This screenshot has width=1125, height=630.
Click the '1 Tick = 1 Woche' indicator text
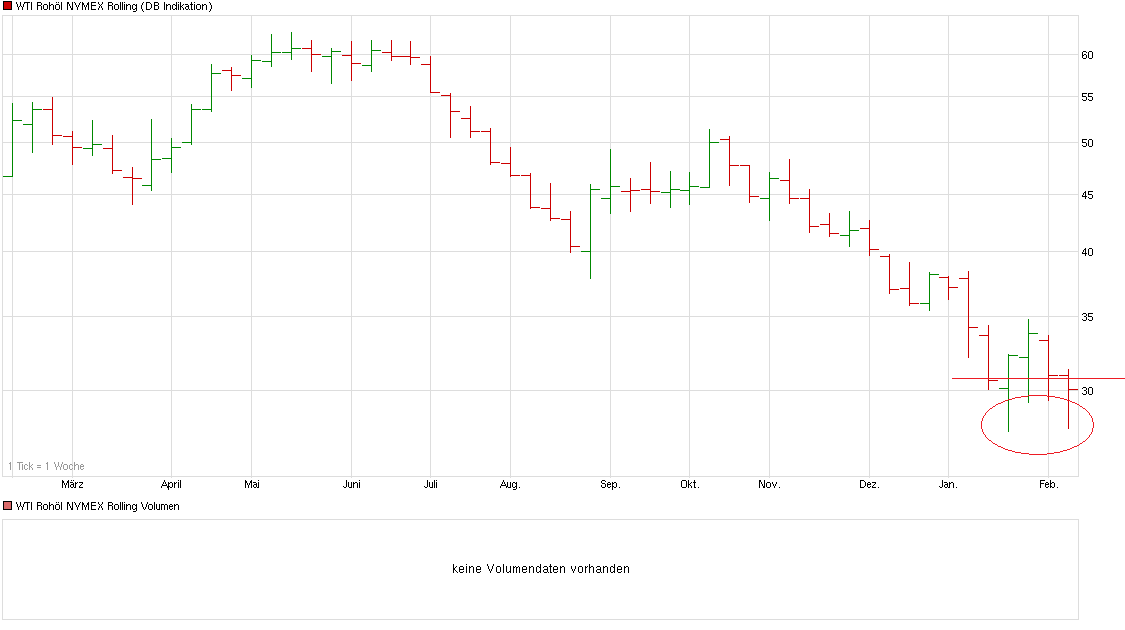pyautogui.click(x=46, y=465)
